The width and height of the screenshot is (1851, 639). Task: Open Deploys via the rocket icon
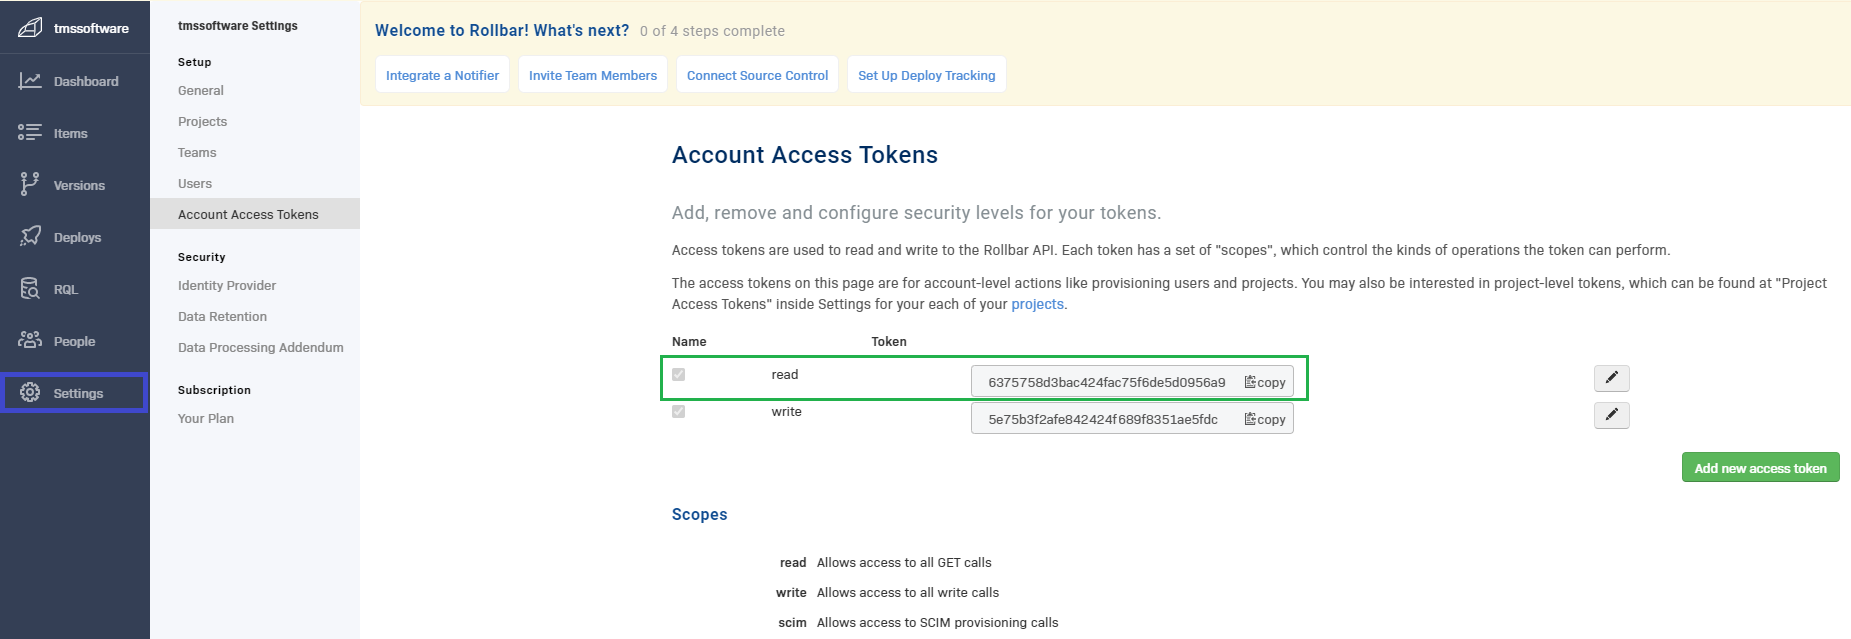click(x=30, y=237)
